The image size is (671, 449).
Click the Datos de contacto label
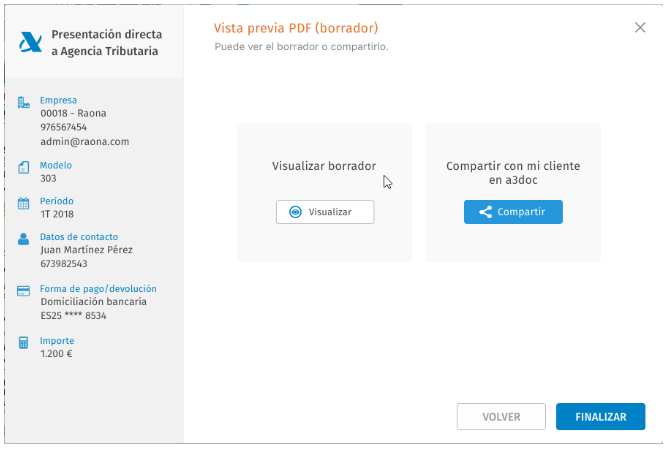[x=79, y=237]
